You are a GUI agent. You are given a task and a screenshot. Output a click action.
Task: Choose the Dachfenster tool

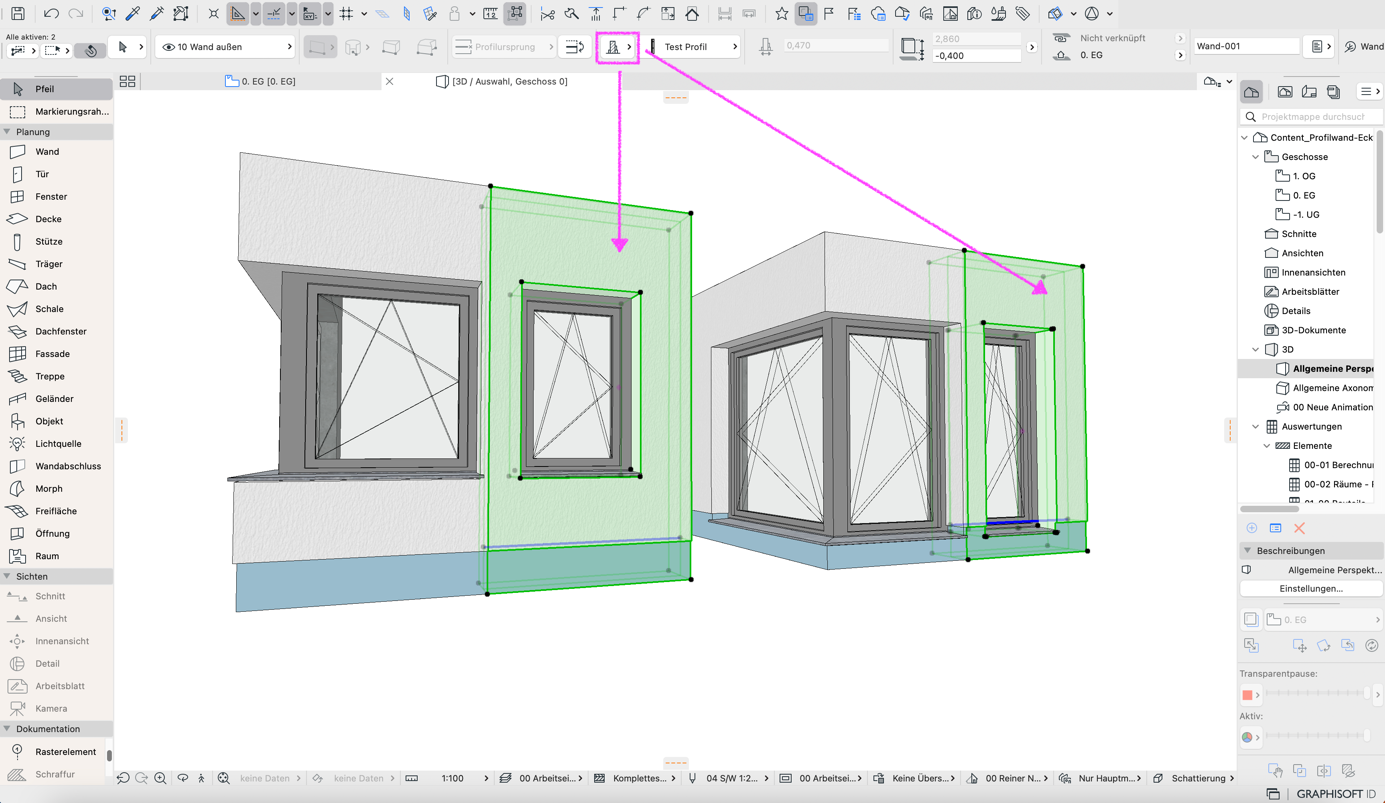(x=56, y=331)
